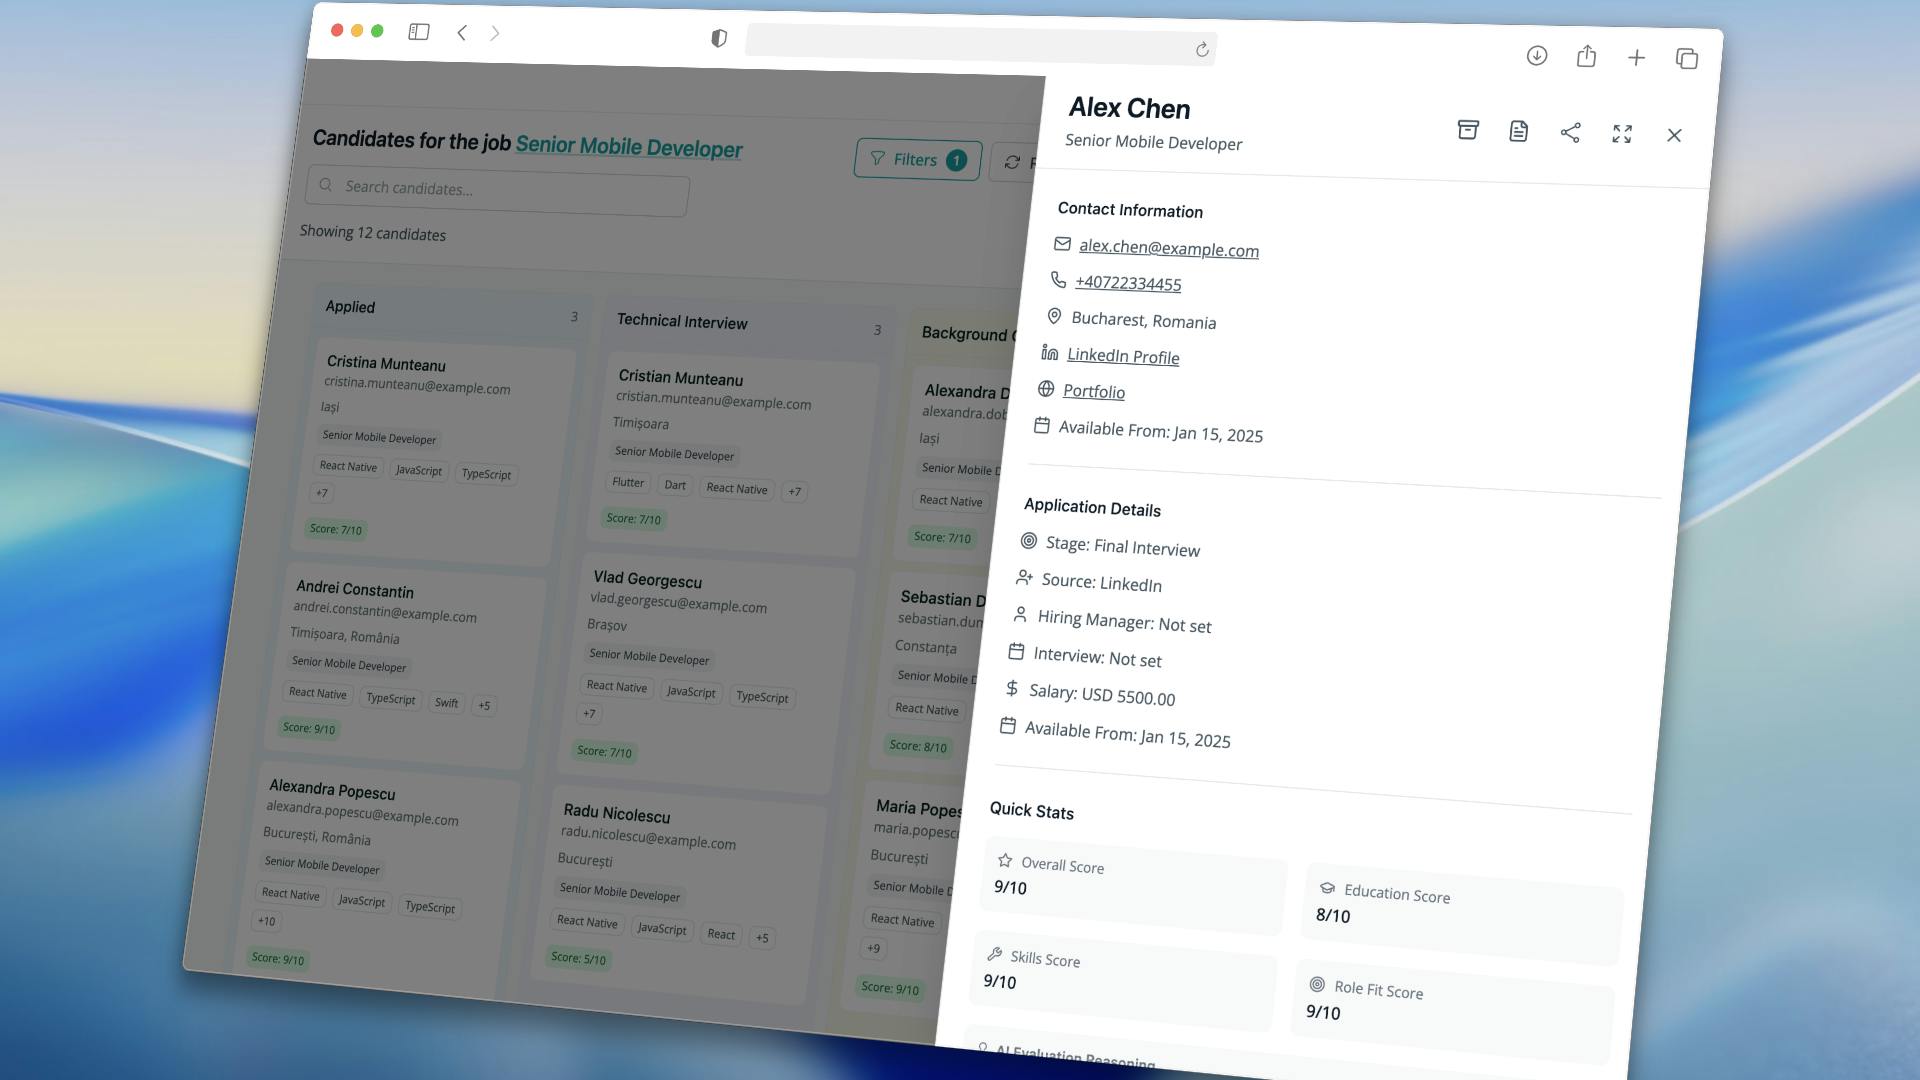This screenshot has width=1920, height=1080.
Task: Expand the Applied column header
Action: [x=350, y=306]
